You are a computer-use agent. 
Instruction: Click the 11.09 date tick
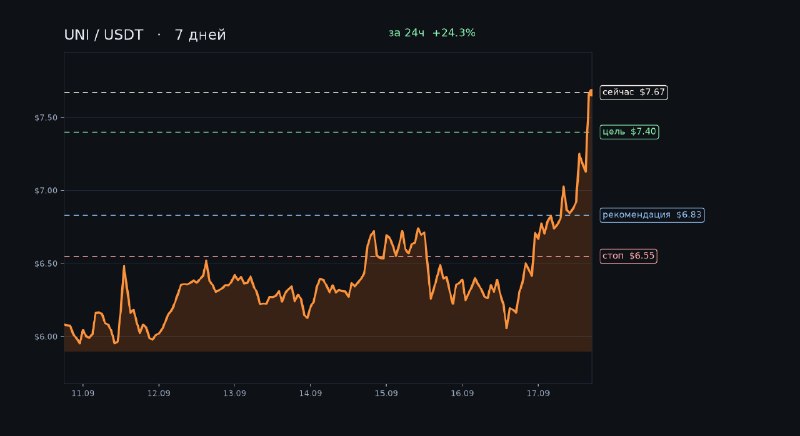tap(83, 394)
